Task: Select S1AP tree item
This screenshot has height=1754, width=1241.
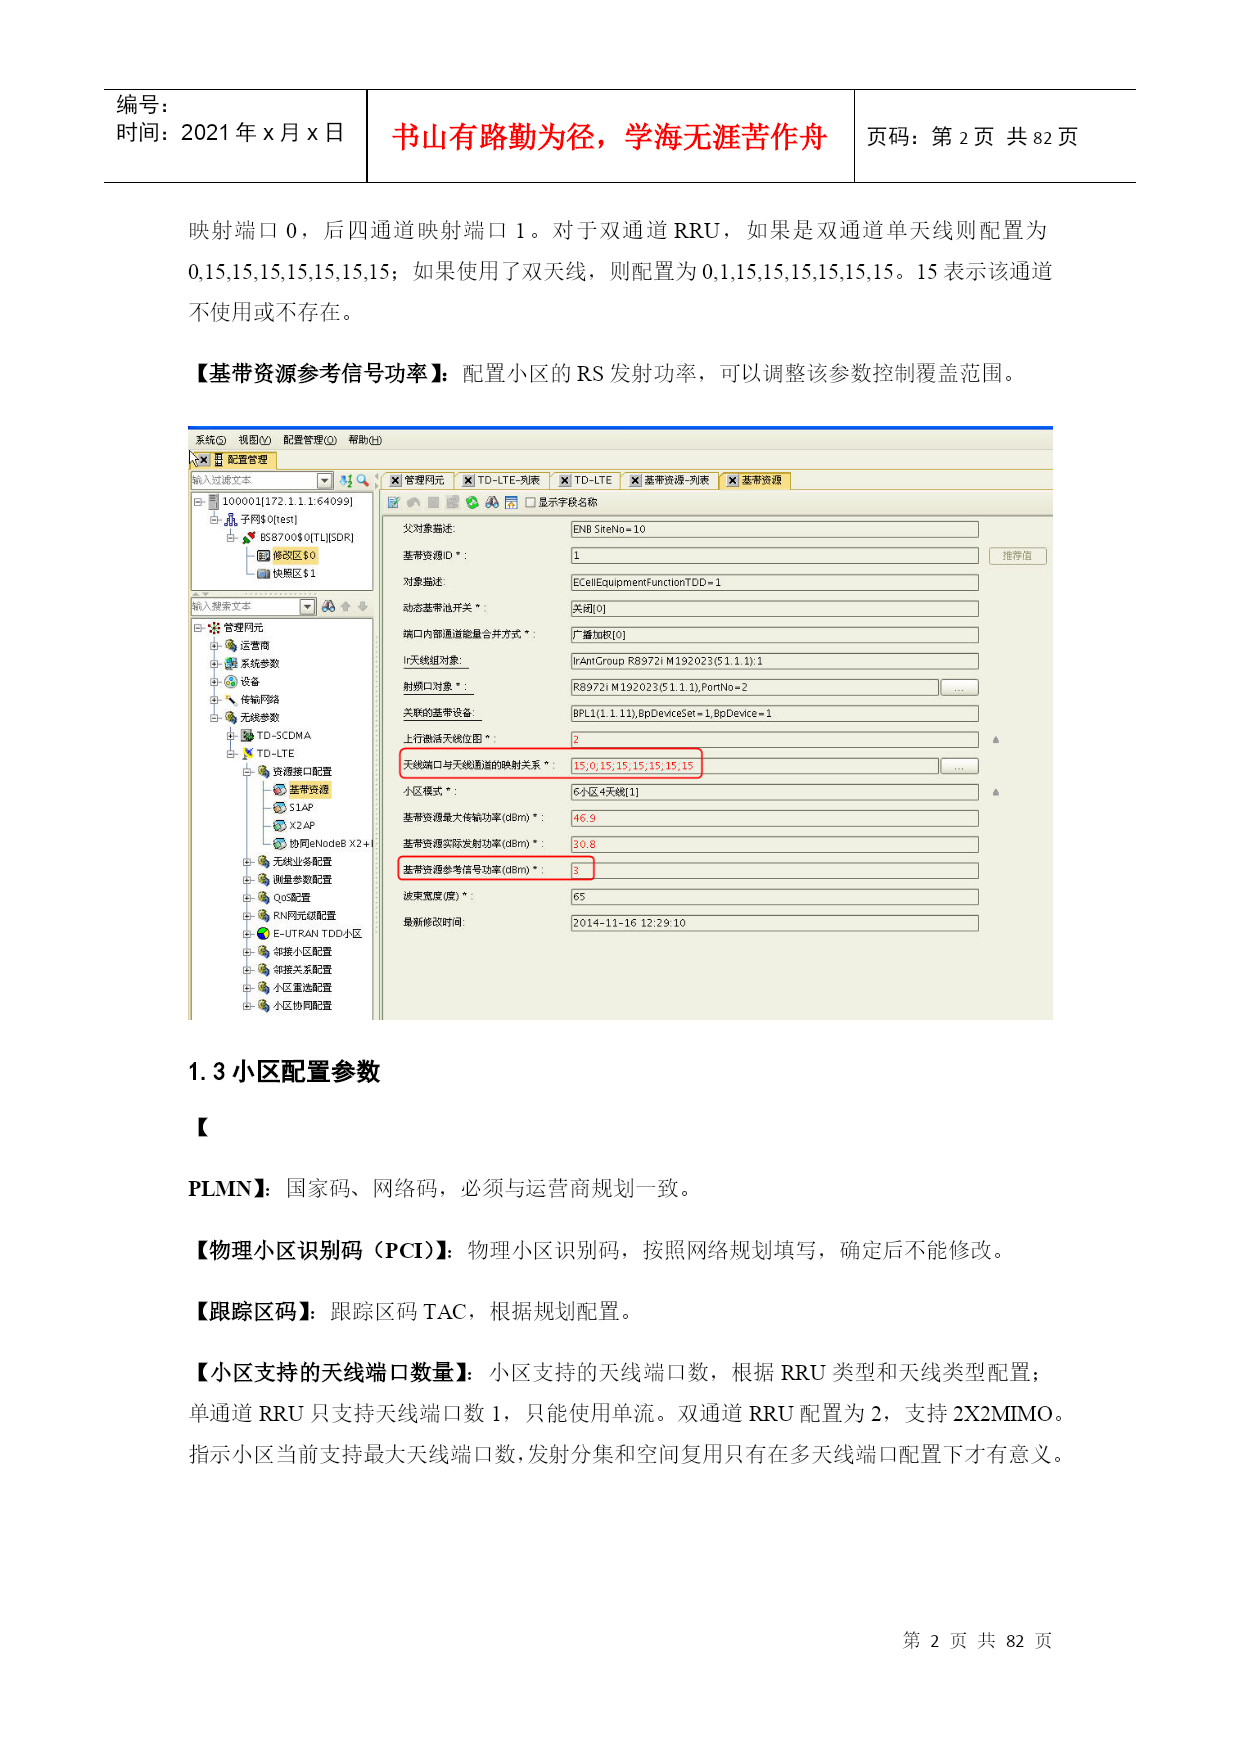Action: pos(301,808)
